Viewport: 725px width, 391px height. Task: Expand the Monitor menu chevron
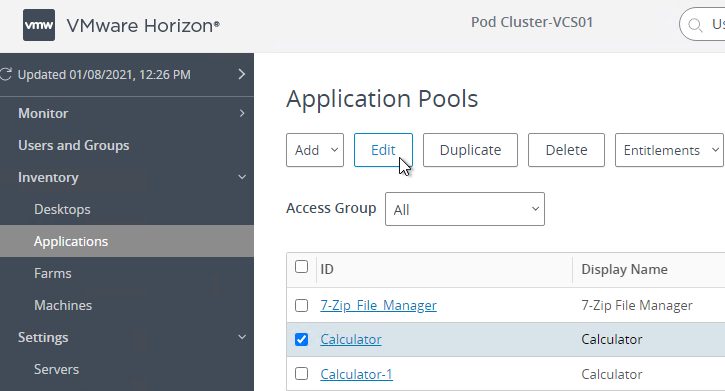click(242, 113)
